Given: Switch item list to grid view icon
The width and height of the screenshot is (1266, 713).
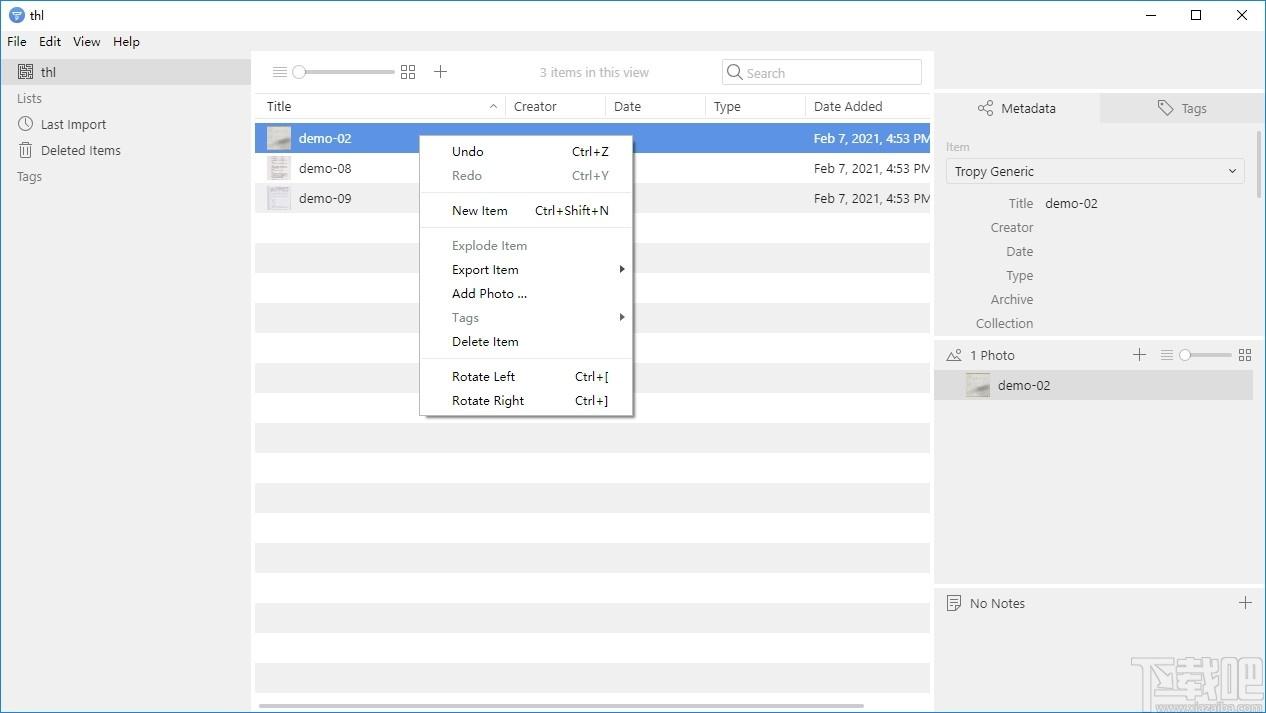Looking at the screenshot, I should tap(408, 72).
